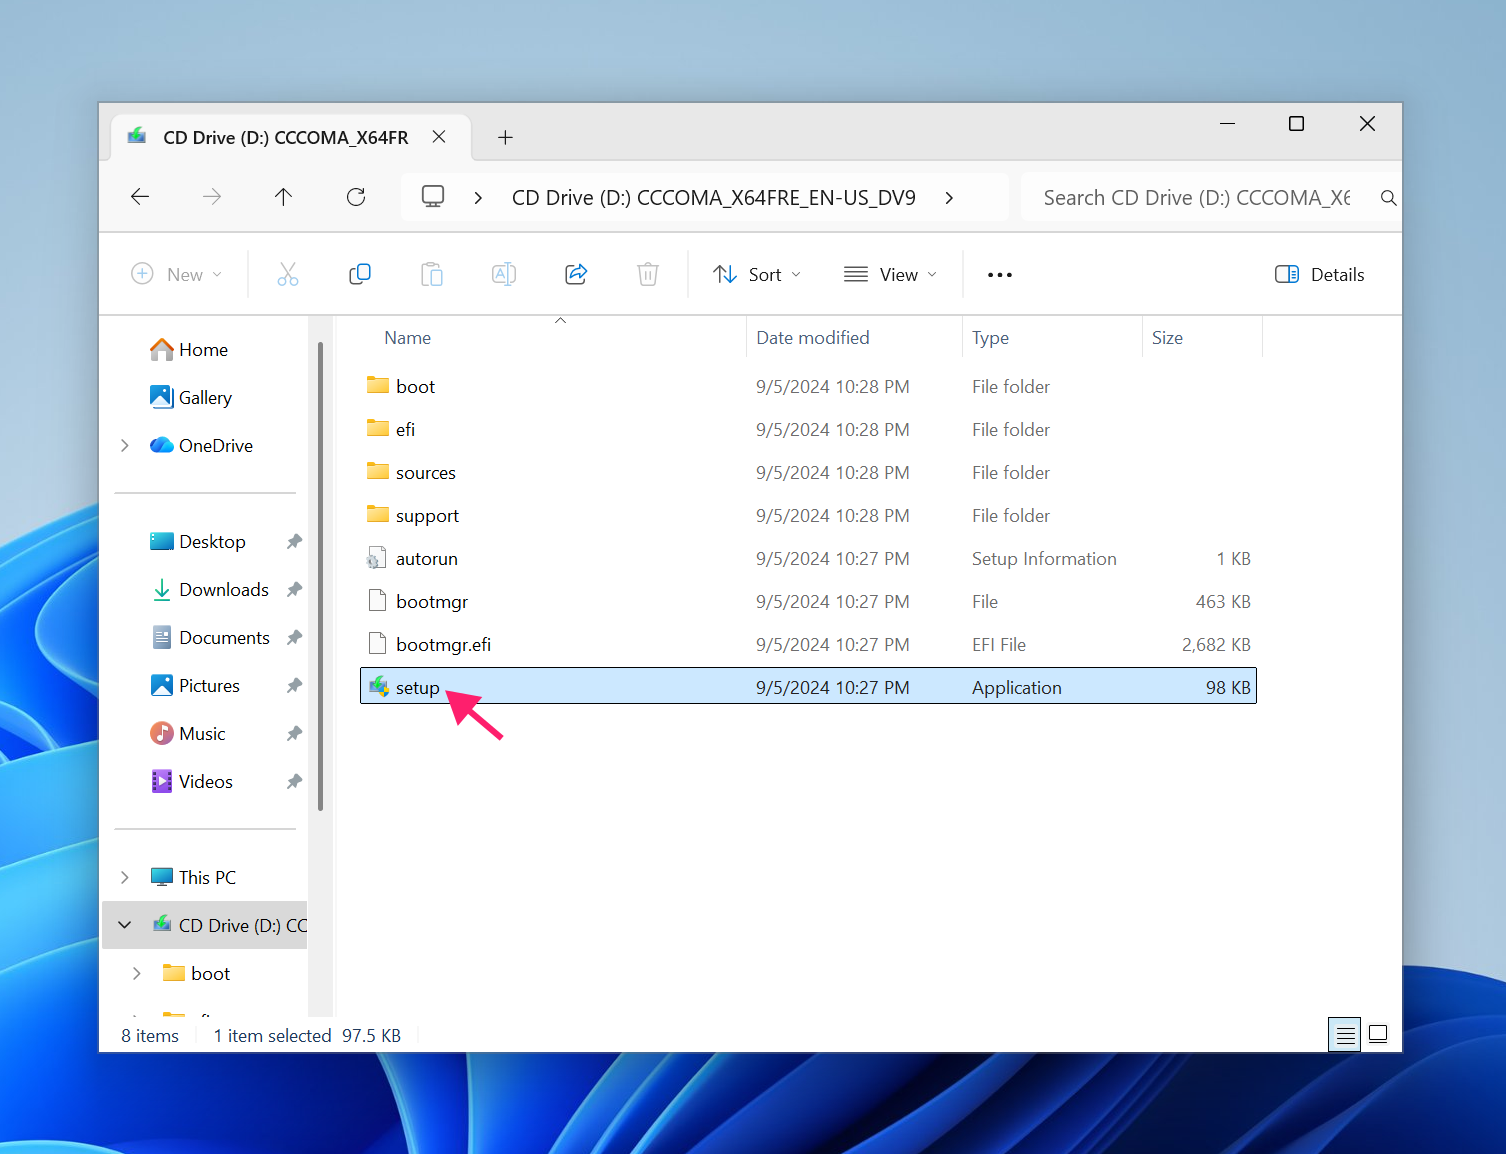
Task: Open the View dropdown menu
Action: 890,274
